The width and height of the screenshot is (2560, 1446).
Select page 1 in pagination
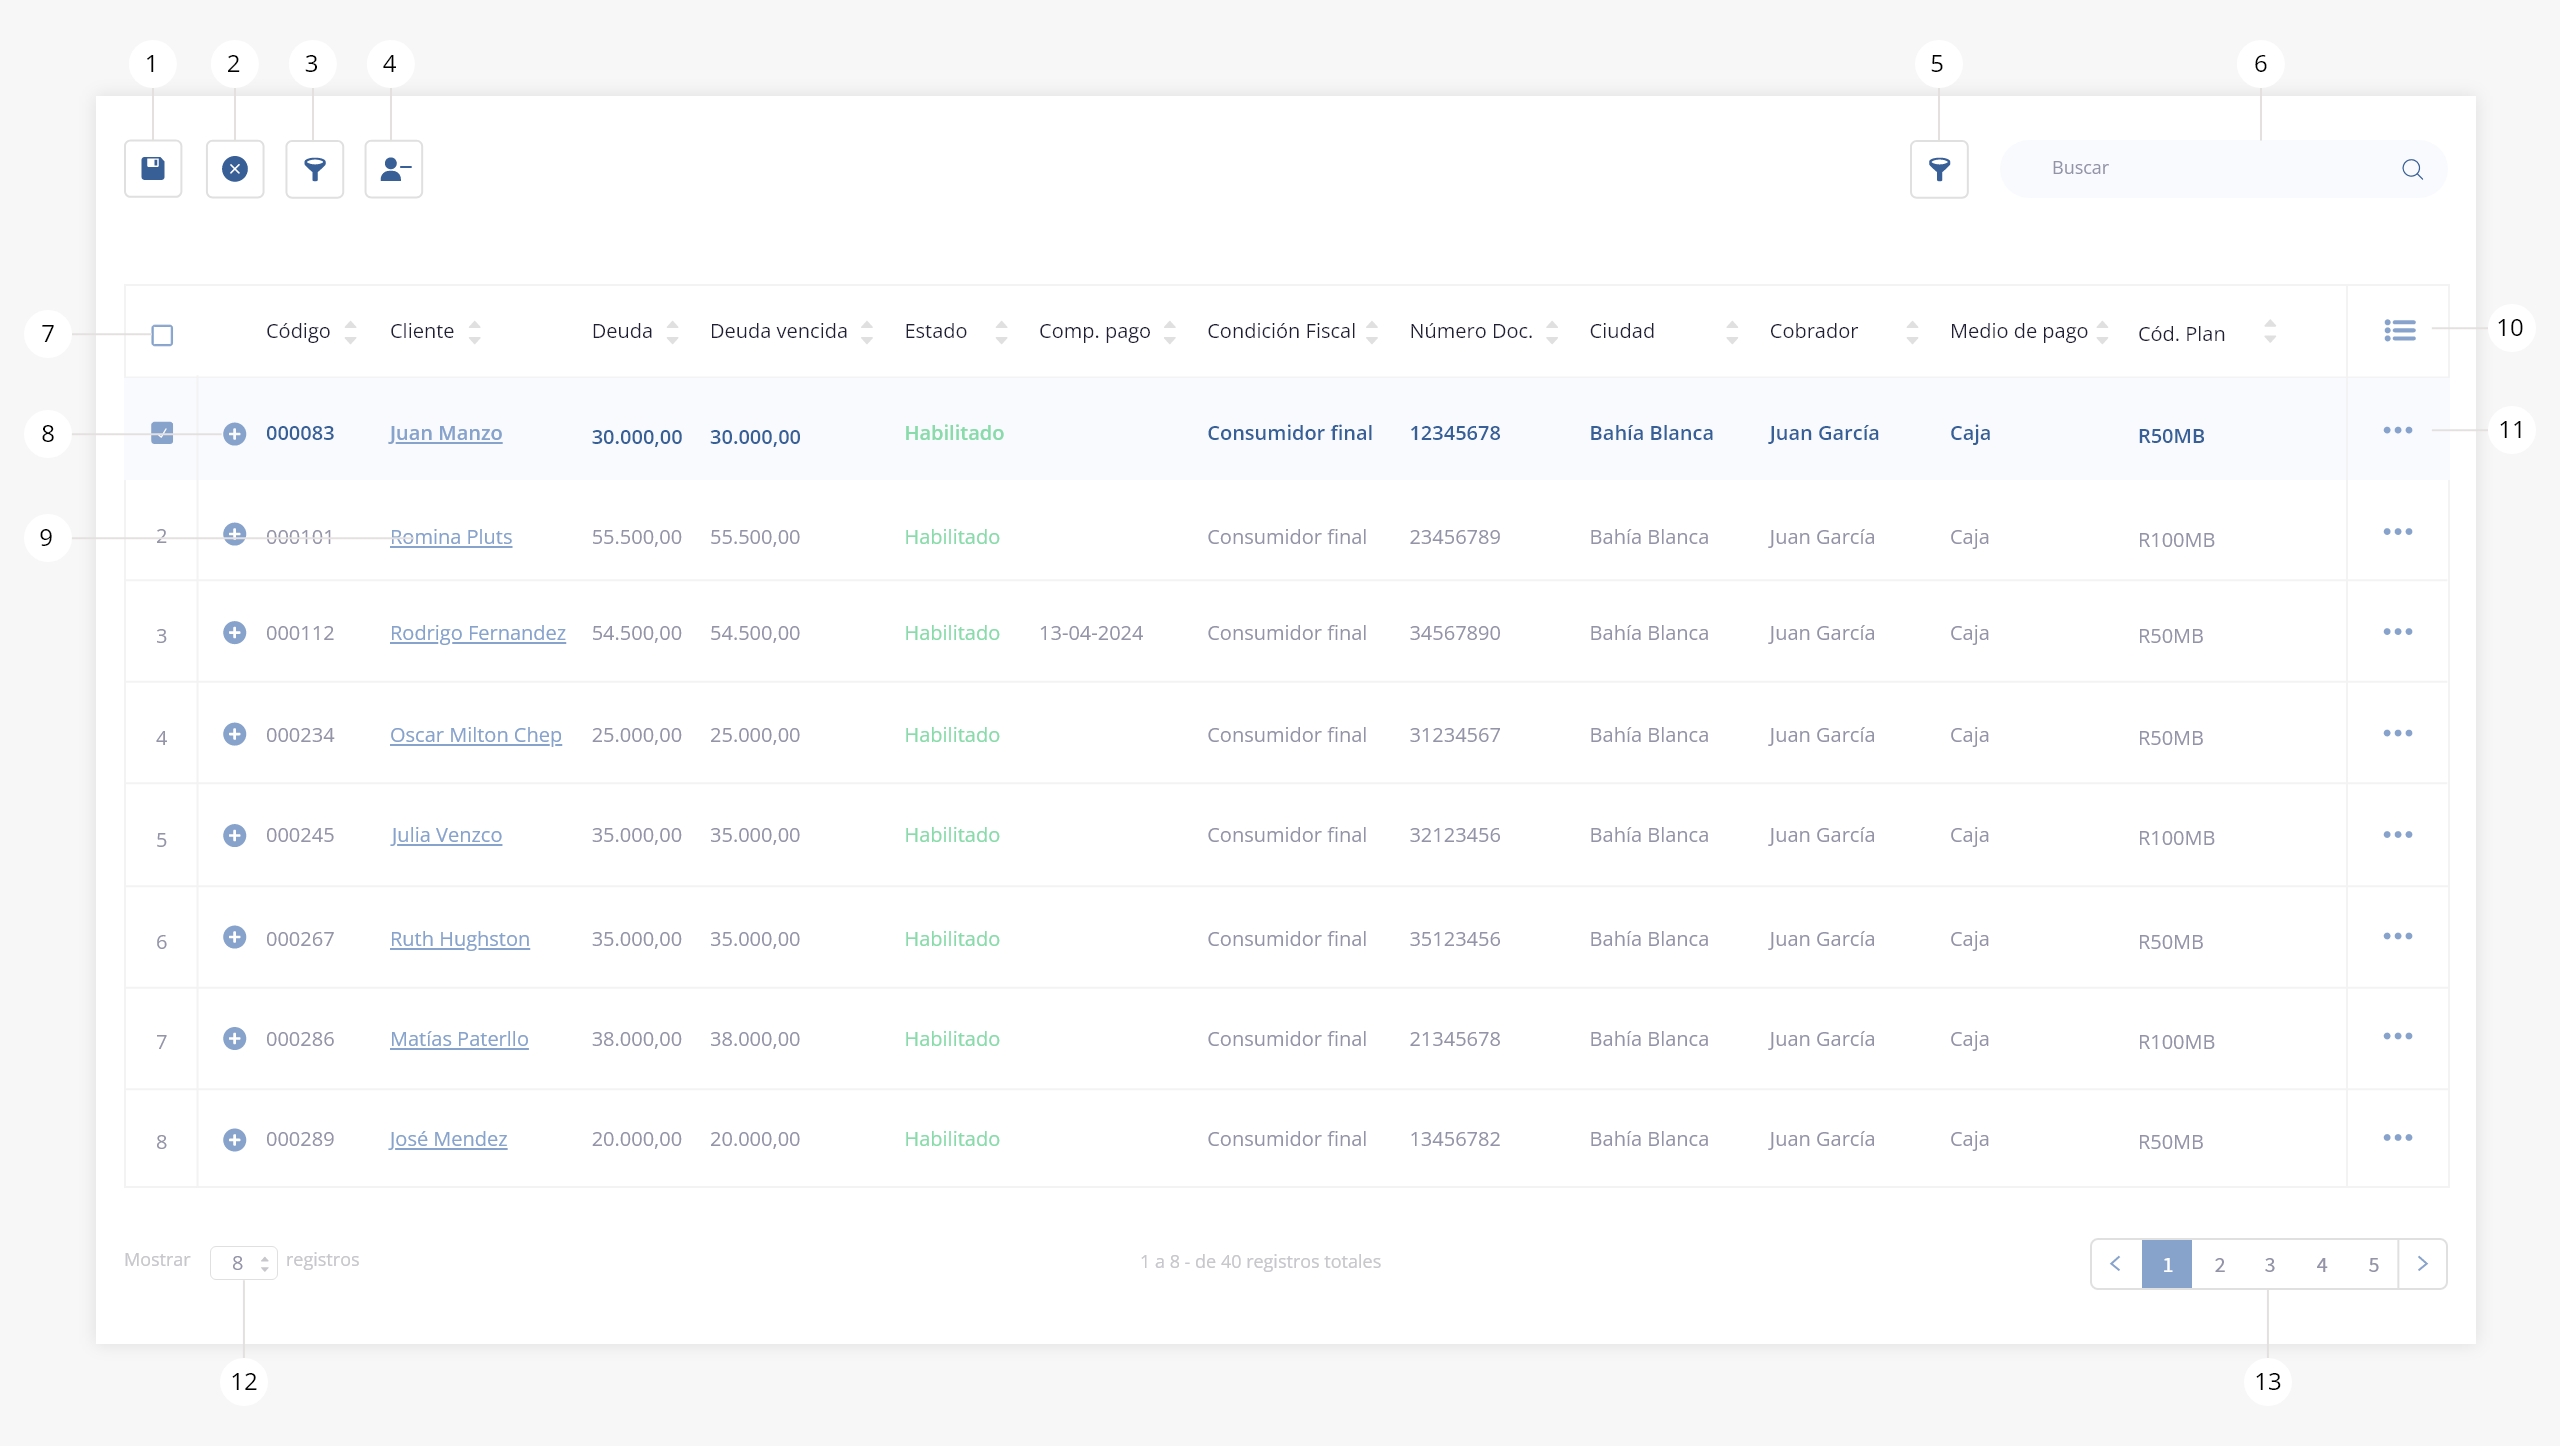[2167, 1264]
